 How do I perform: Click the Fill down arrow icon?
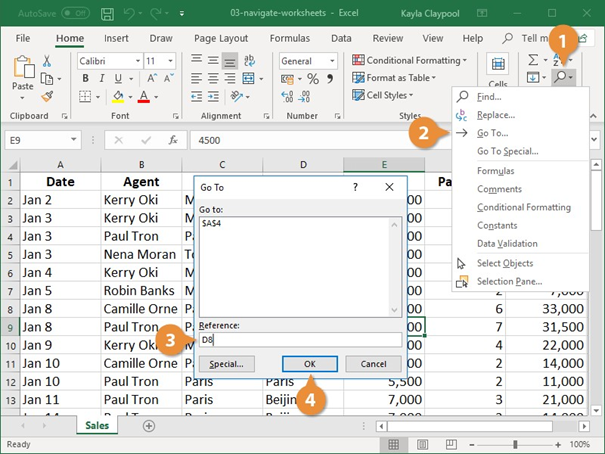click(x=533, y=78)
